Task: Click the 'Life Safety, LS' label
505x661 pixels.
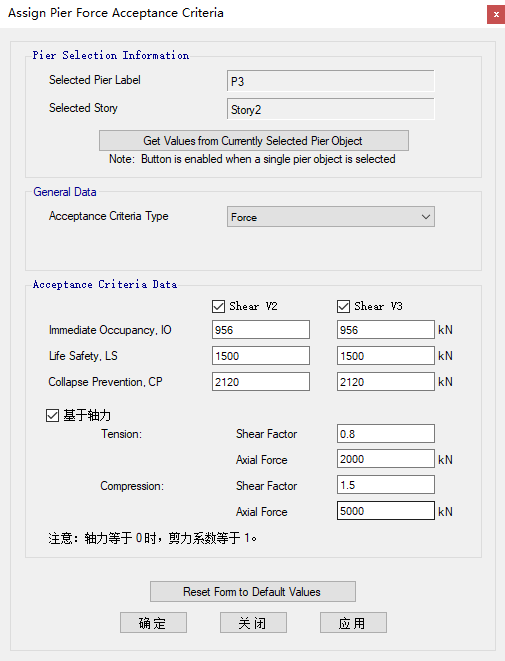Action: pos(83,356)
